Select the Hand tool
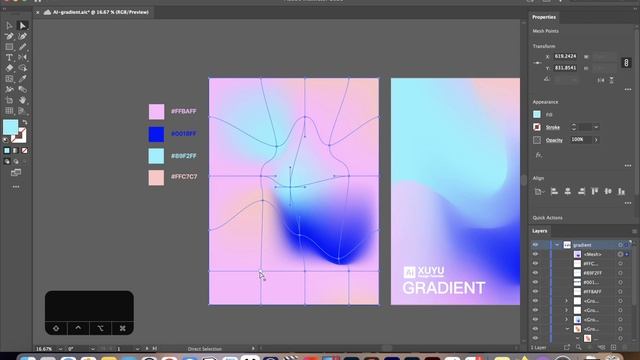Screen dimensions: 640x360 coord(22,100)
